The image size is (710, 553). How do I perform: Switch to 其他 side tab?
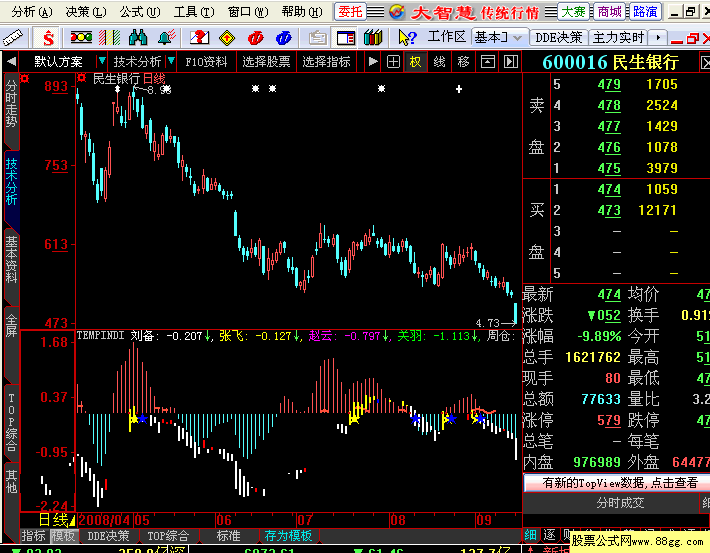(11, 481)
